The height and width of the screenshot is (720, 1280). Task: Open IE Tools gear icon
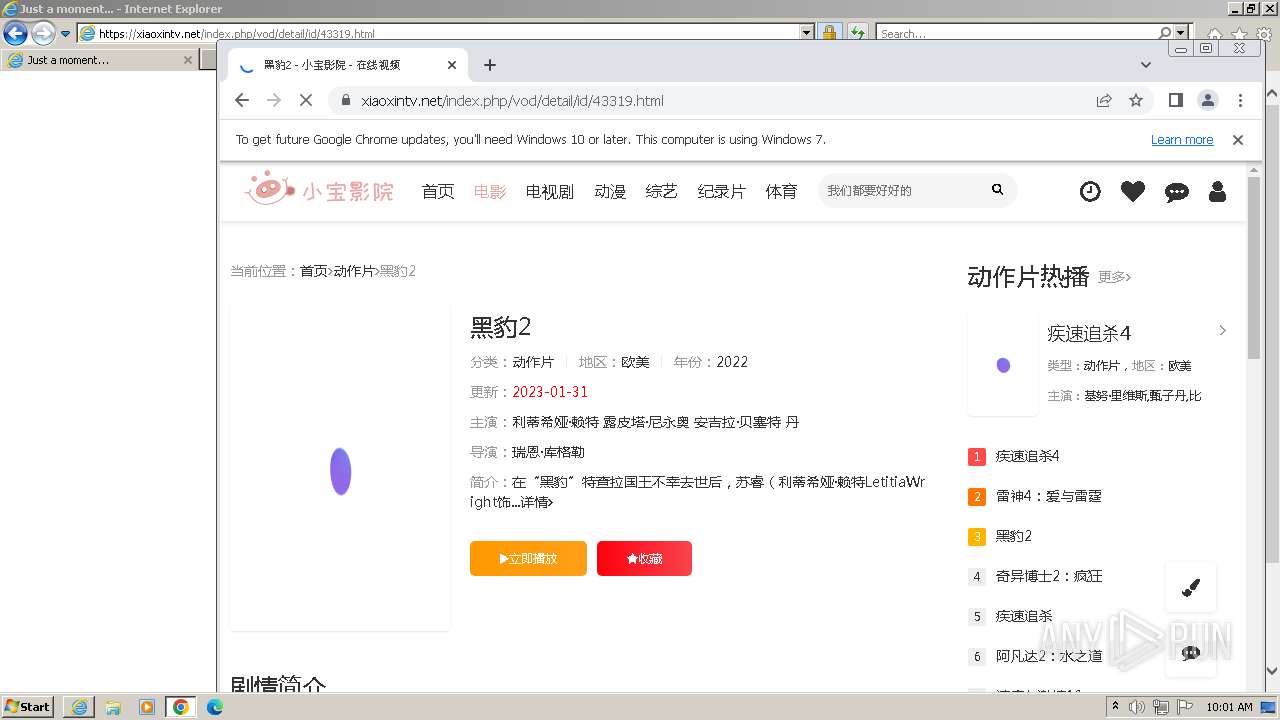[1263, 34]
